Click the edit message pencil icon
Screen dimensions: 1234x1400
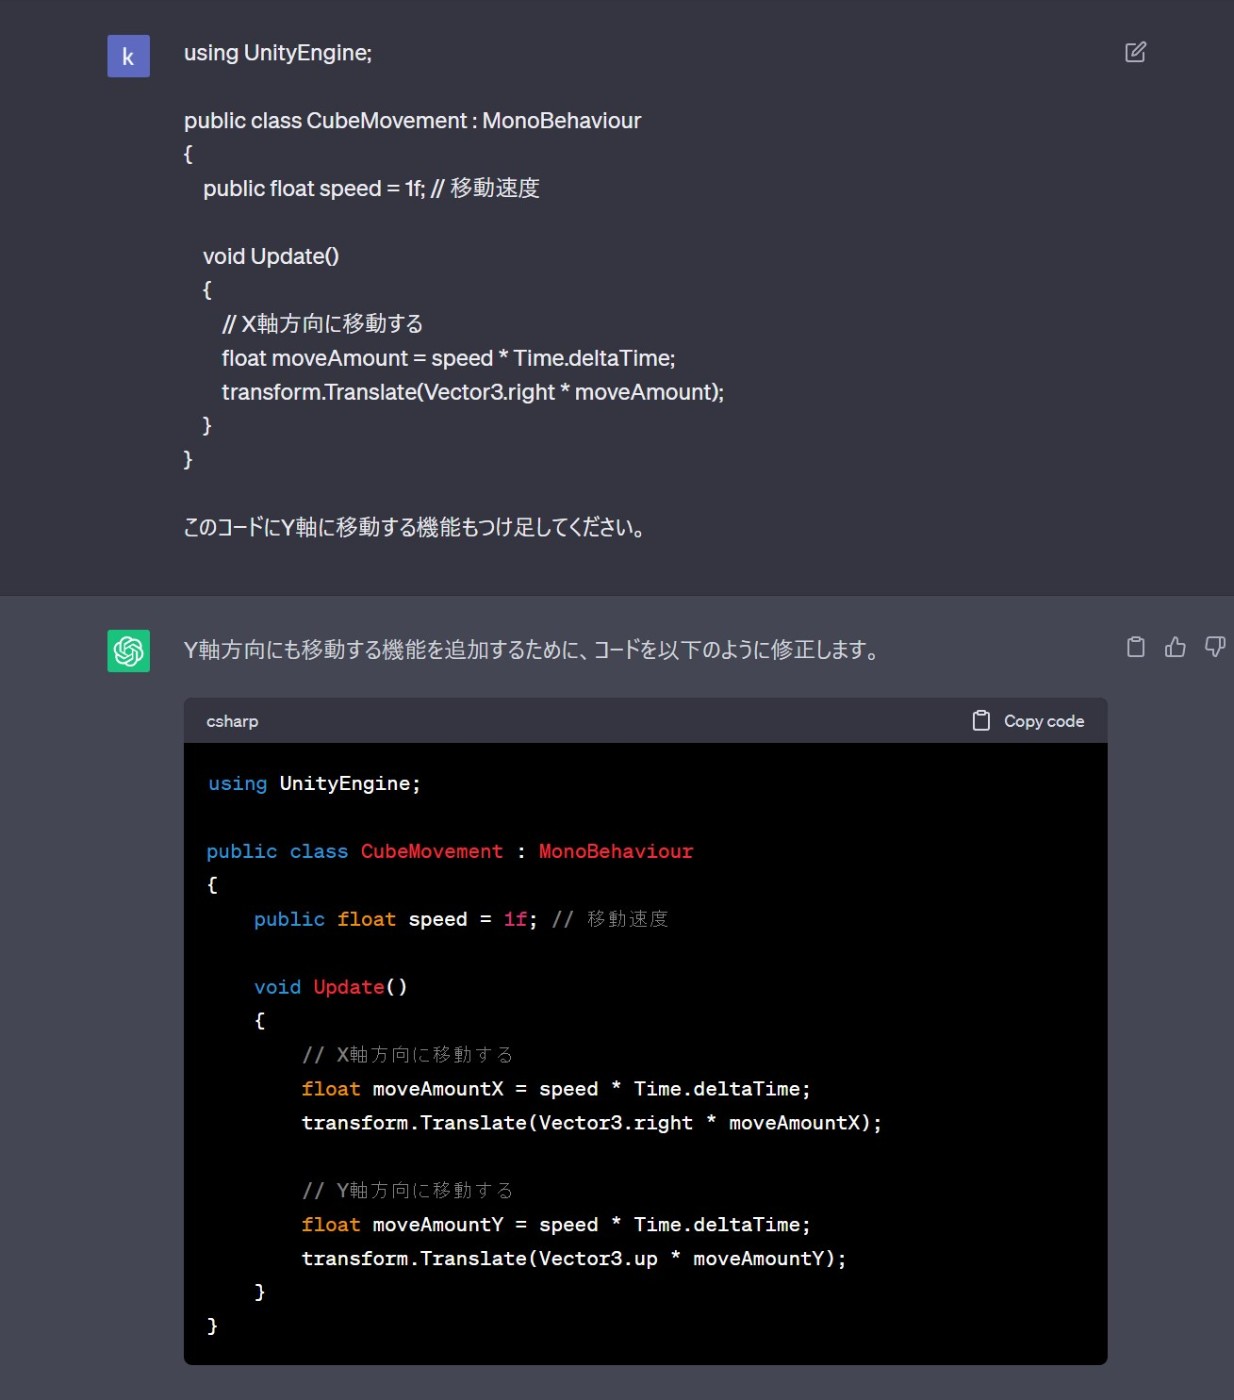pyautogui.click(x=1135, y=52)
